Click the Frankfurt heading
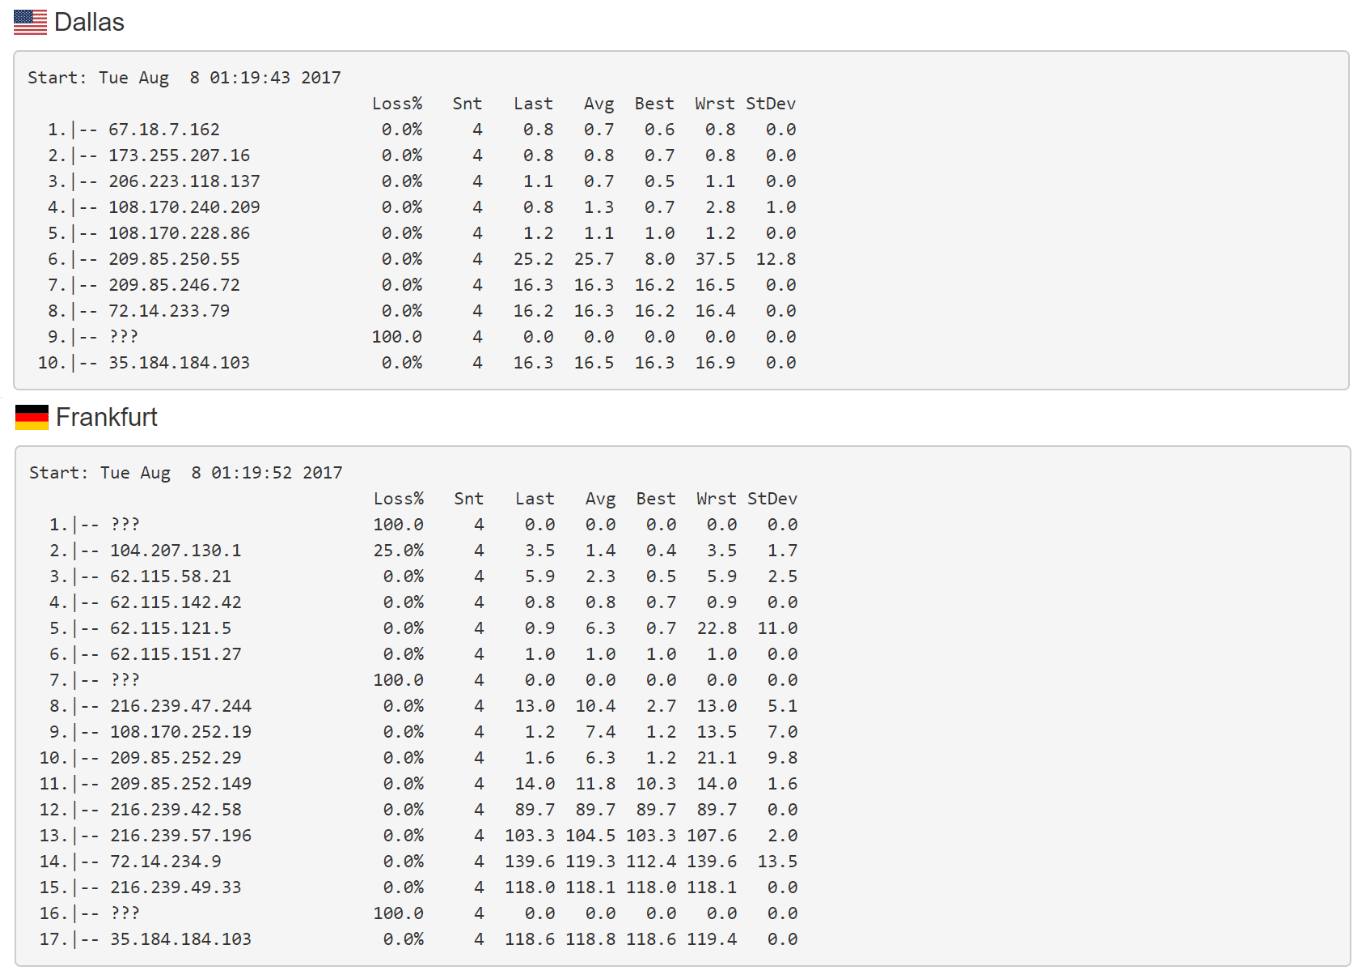 pyautogui.click(x=107, y=417)
